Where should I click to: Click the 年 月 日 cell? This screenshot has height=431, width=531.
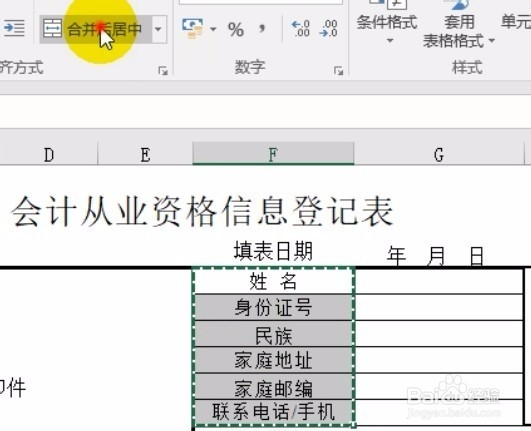(436, 256)
